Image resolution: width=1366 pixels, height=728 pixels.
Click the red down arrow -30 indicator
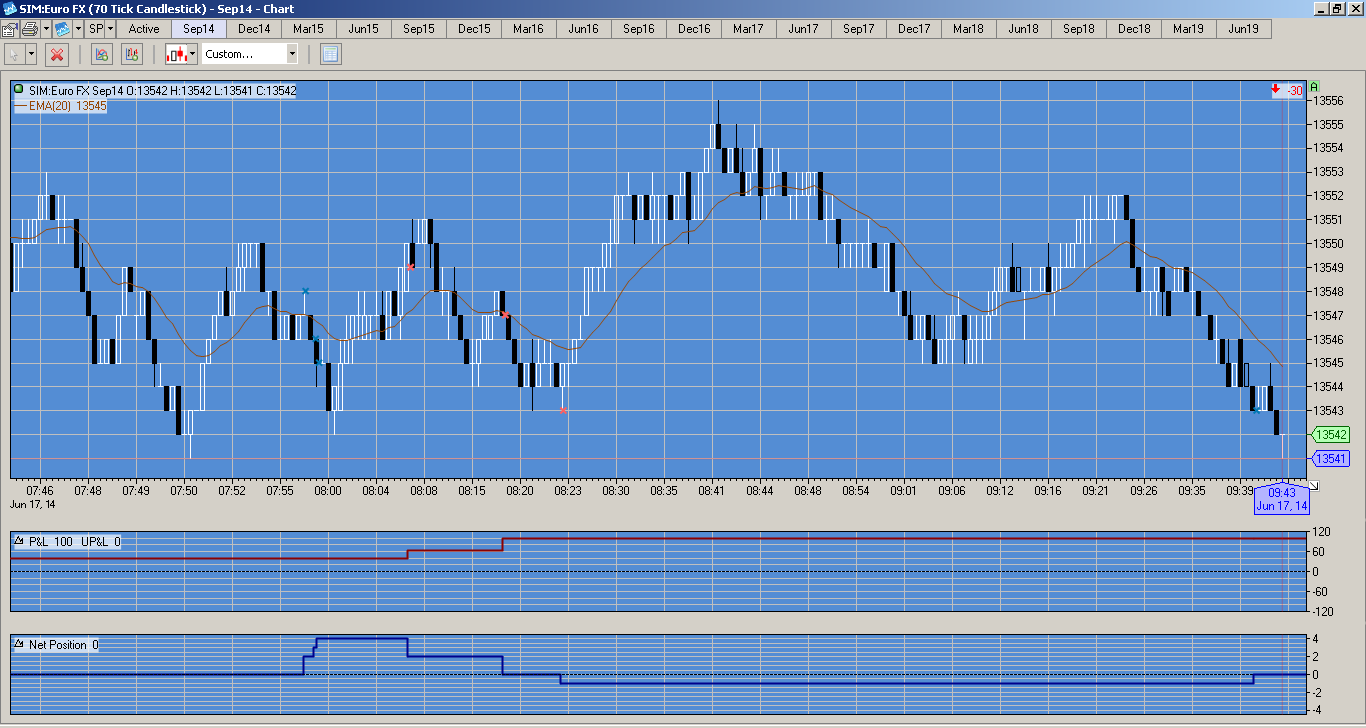[x=1287, y=91]
